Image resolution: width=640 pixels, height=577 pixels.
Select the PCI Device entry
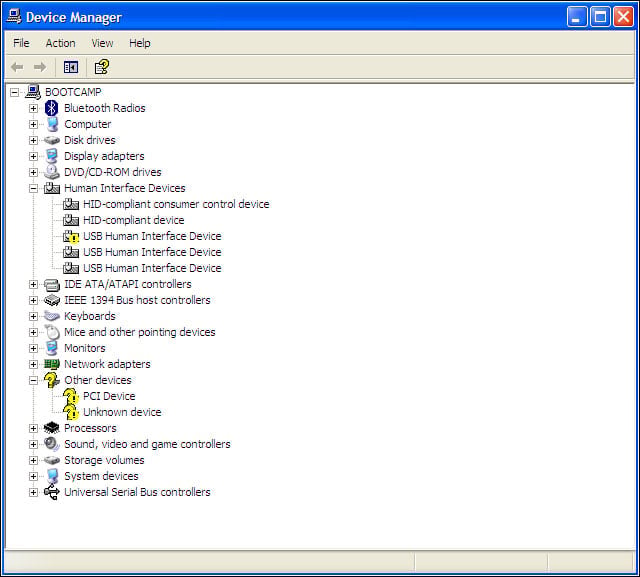[109, 396]
